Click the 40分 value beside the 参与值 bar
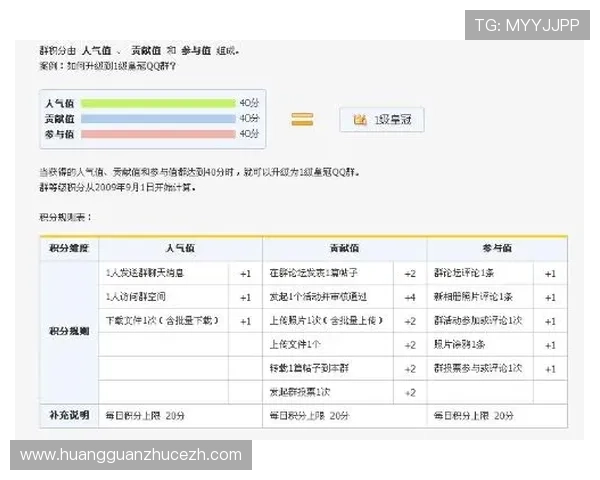The height and width of the screenshot is (480, 600). 249,134
